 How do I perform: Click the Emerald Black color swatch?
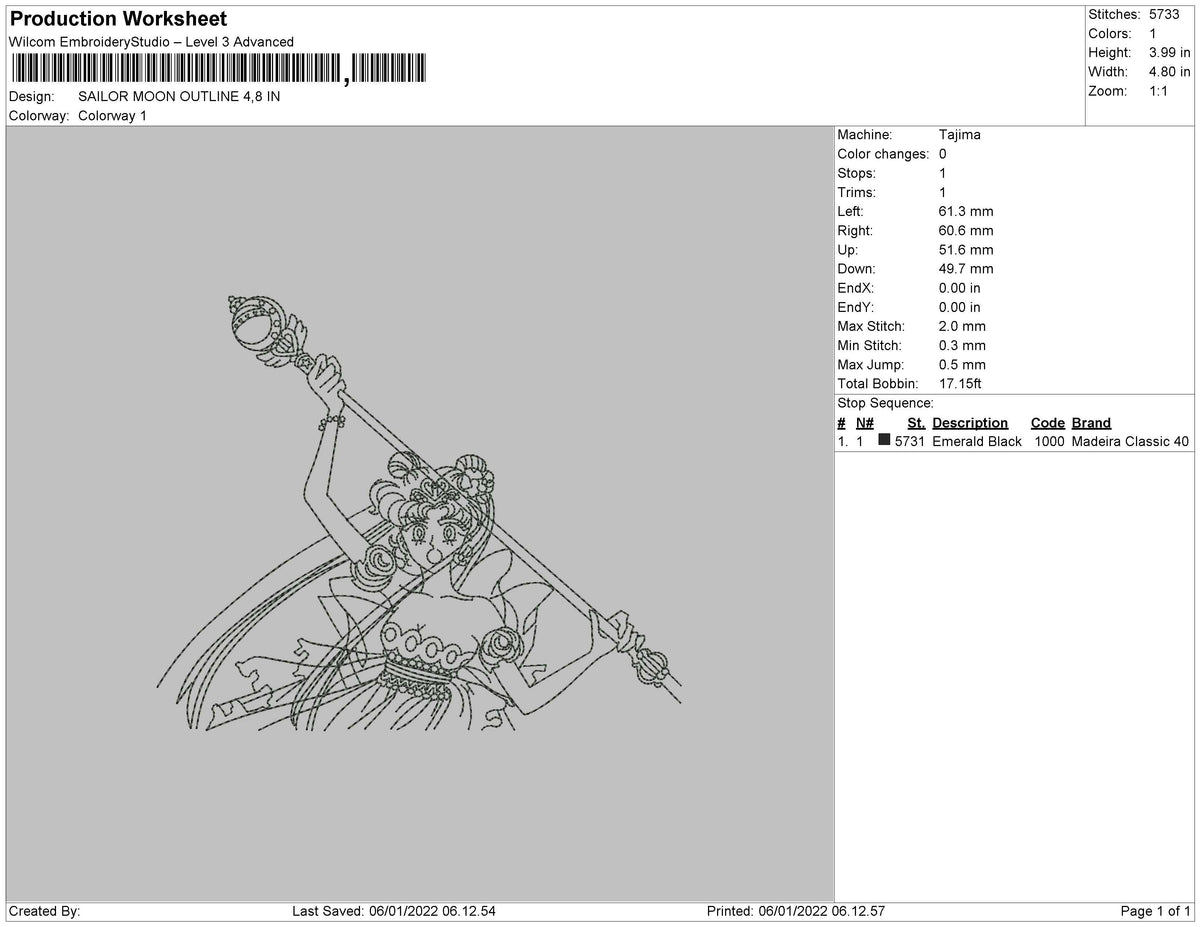pos(884,440)
